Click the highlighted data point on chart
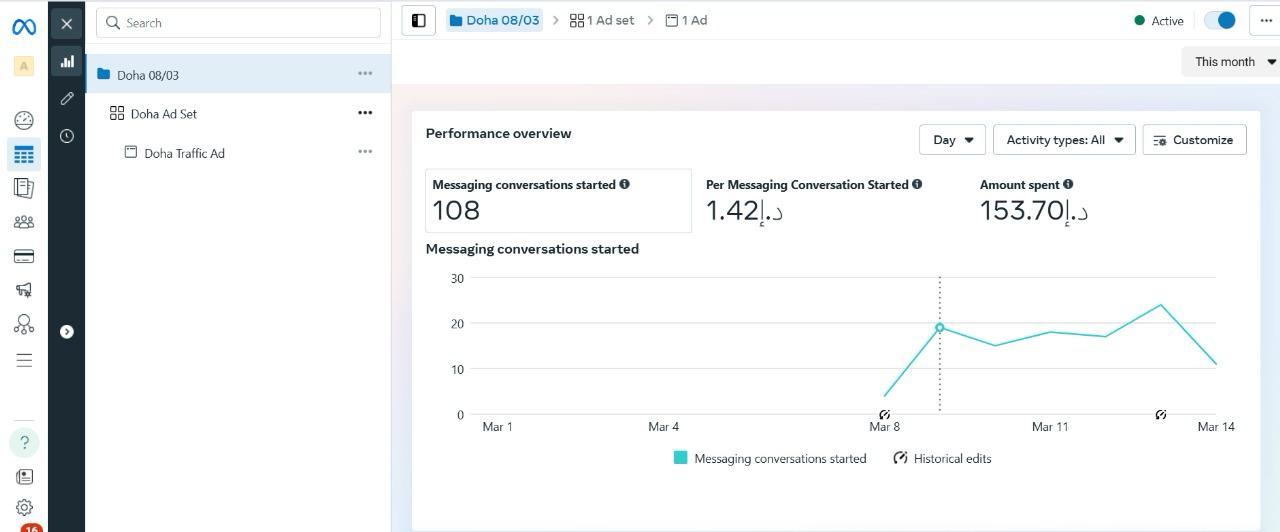The width and height of the screenshot is (1280, 532). pos(939,327)
